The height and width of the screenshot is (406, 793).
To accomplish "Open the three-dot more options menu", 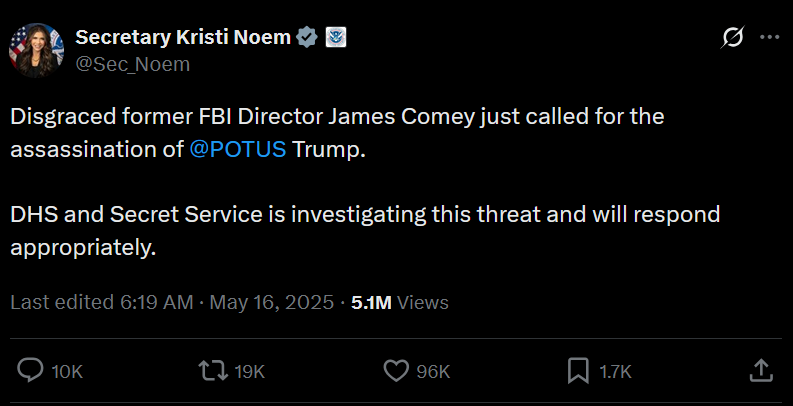I will point(769,38).
